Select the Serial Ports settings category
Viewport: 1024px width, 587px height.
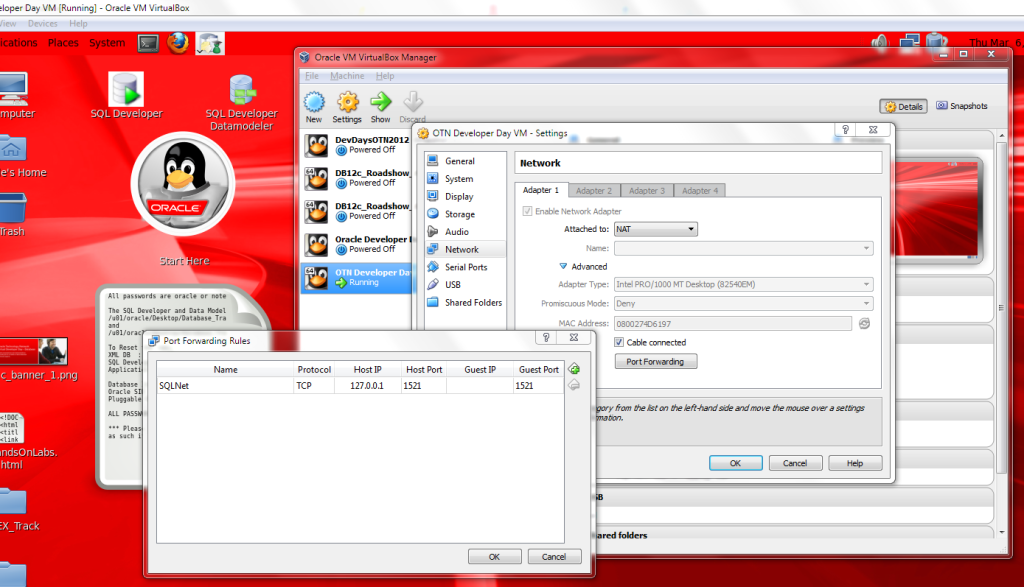pyautogui.click(x=464, y=266)
